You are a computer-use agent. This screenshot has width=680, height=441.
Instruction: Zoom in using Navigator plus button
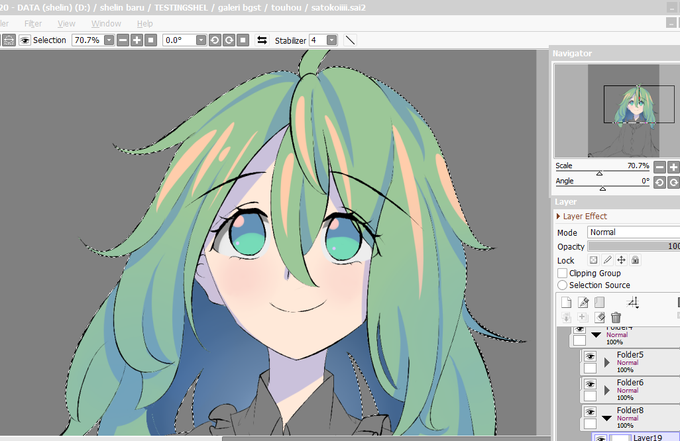[673, 167]
